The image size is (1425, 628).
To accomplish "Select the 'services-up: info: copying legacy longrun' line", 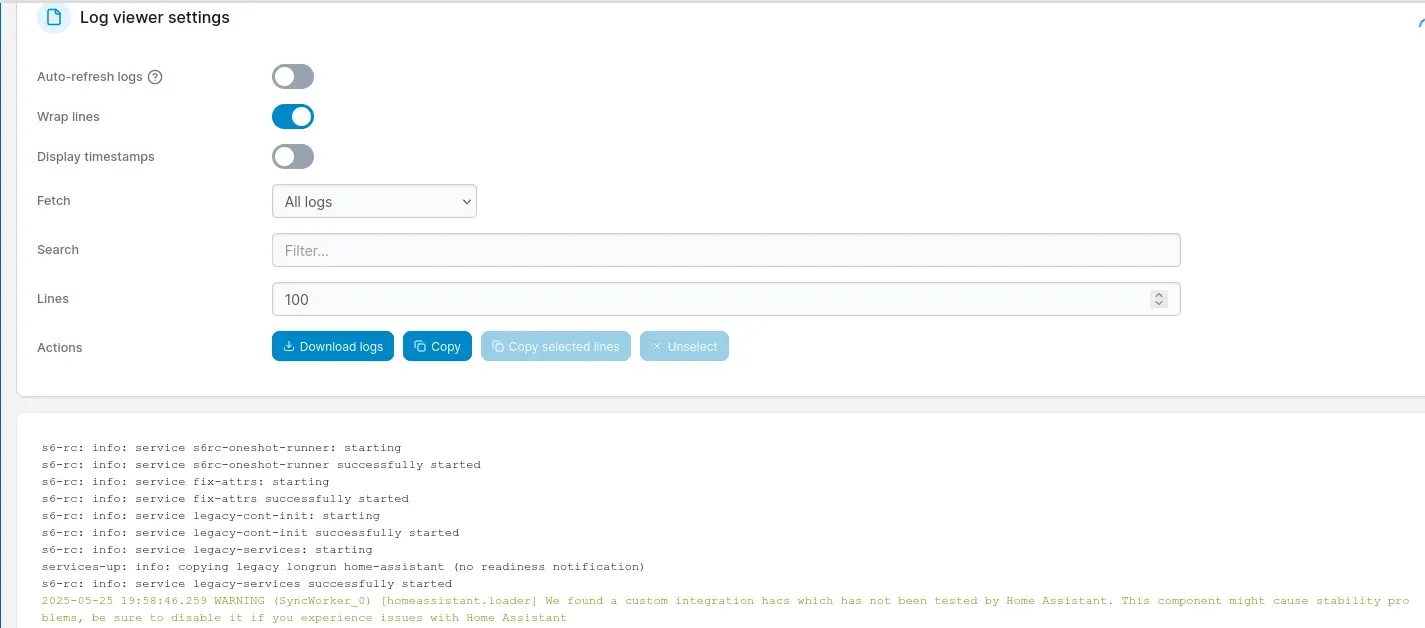I will tap(343, 567).
